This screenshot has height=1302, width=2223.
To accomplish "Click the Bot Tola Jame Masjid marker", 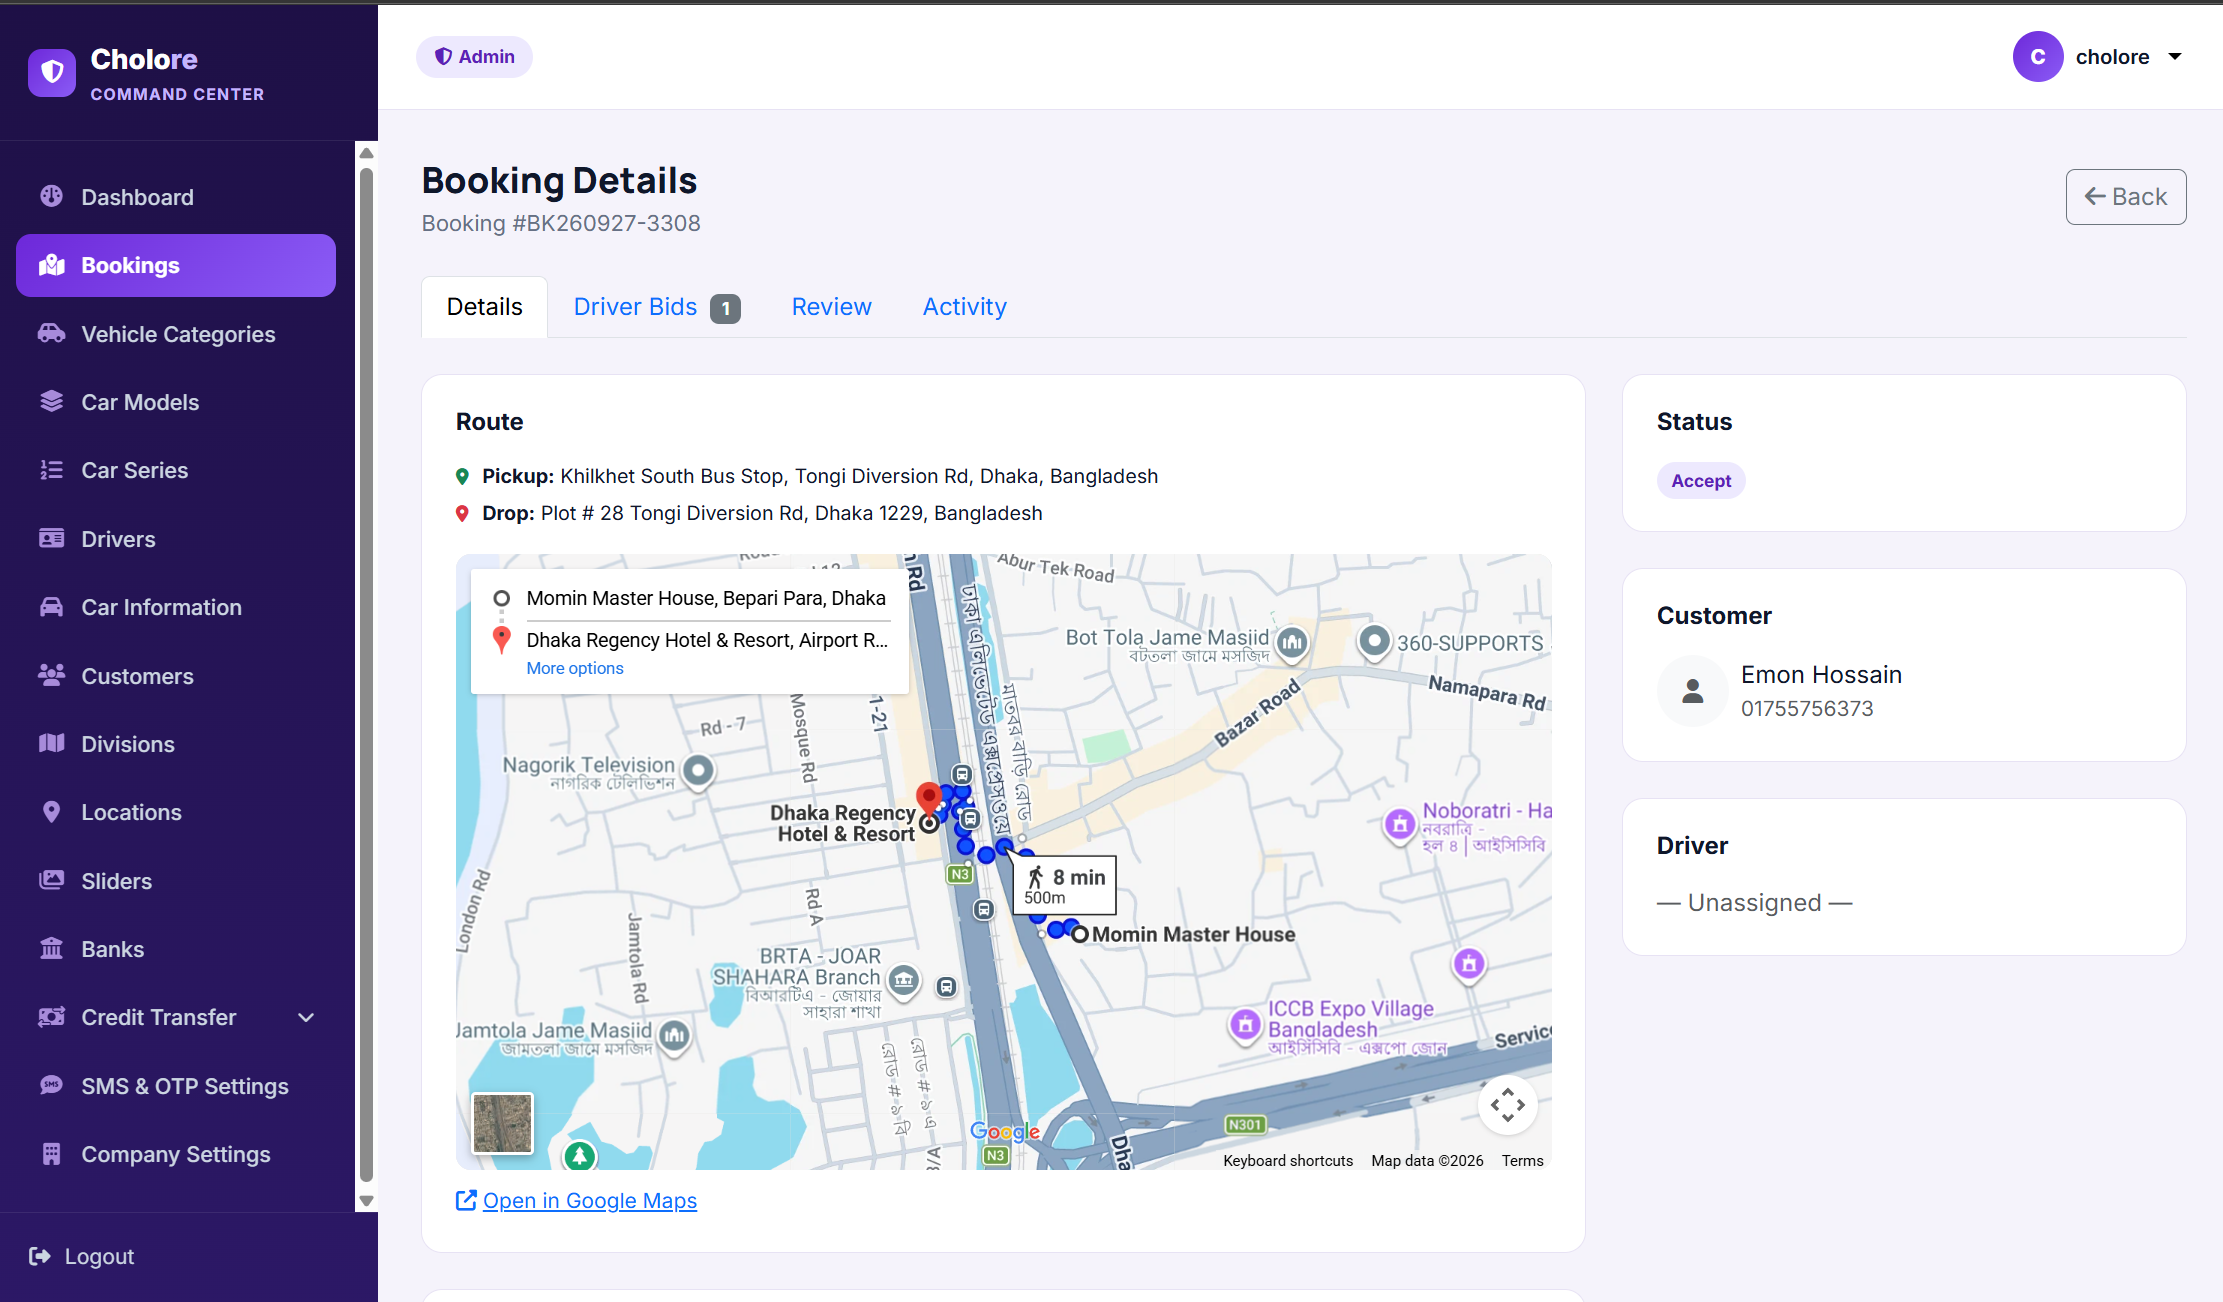I will (1292, 643).
